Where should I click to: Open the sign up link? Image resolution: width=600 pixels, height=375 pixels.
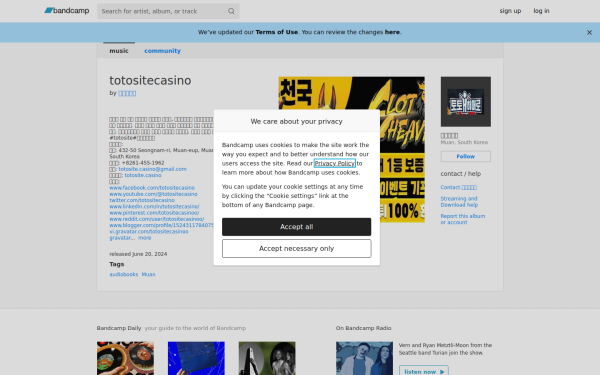(510, 11)
